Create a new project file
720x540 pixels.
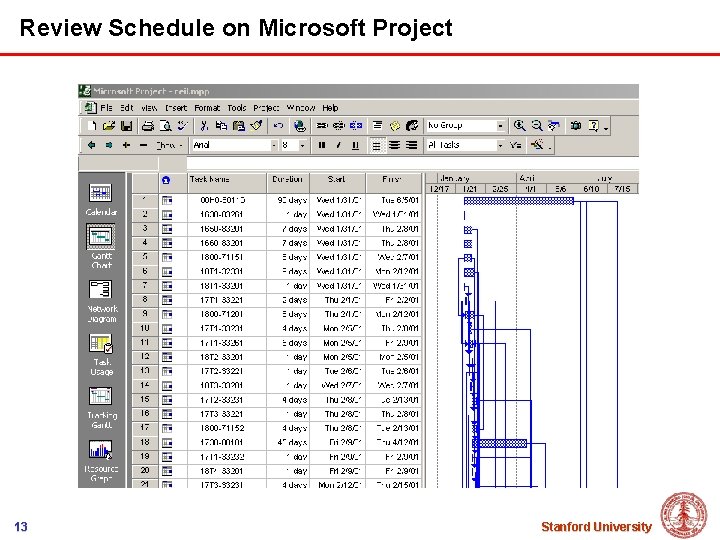pyautogui.click(x=92, y=125)
